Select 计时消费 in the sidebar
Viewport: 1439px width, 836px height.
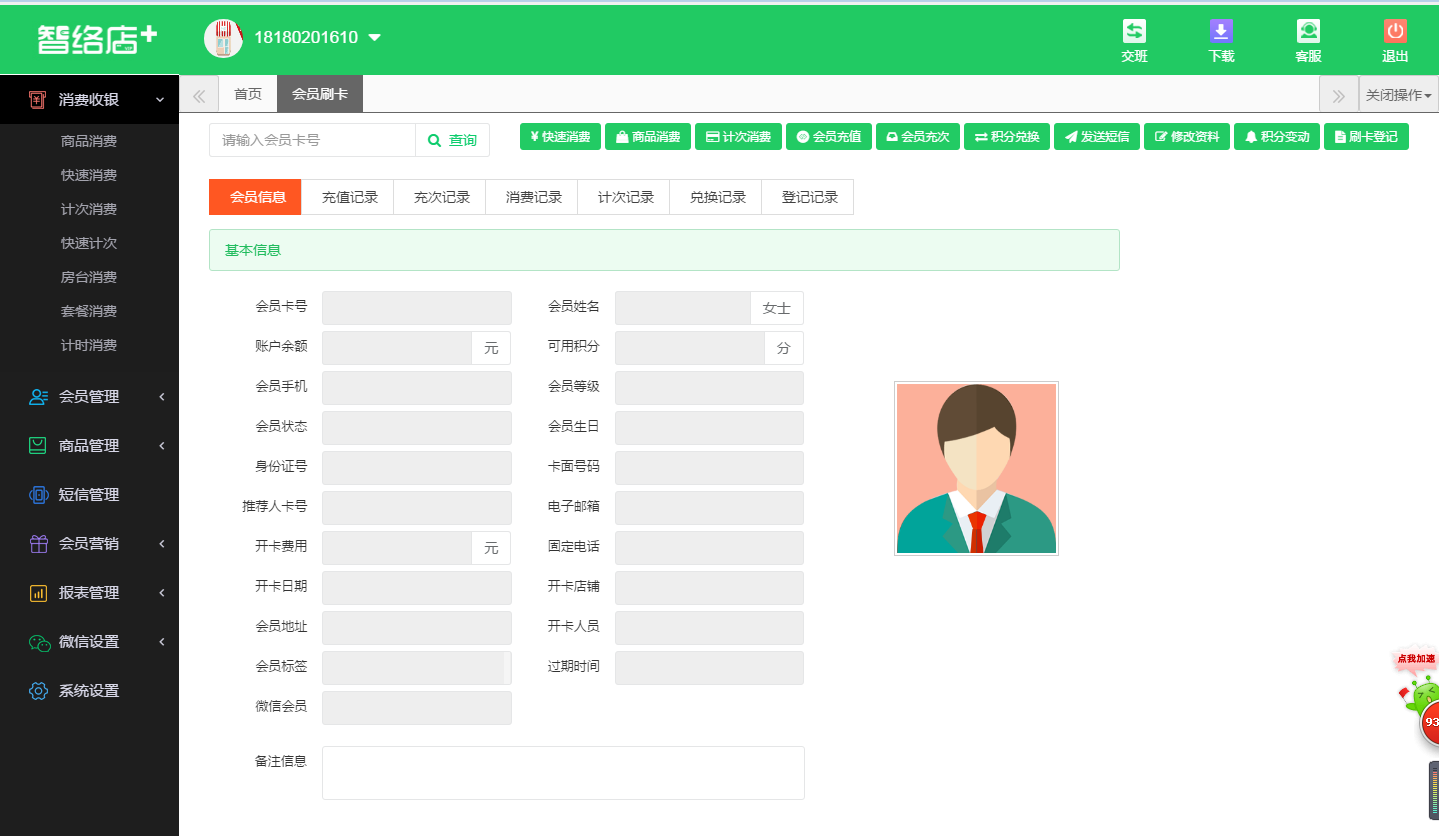pos(89,344)
